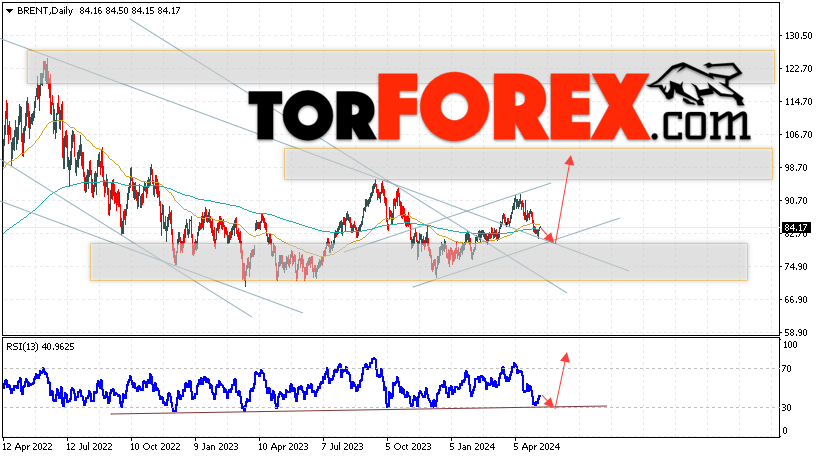
Task: Click the 10 Oct 2022 date label
Action: 155,447
